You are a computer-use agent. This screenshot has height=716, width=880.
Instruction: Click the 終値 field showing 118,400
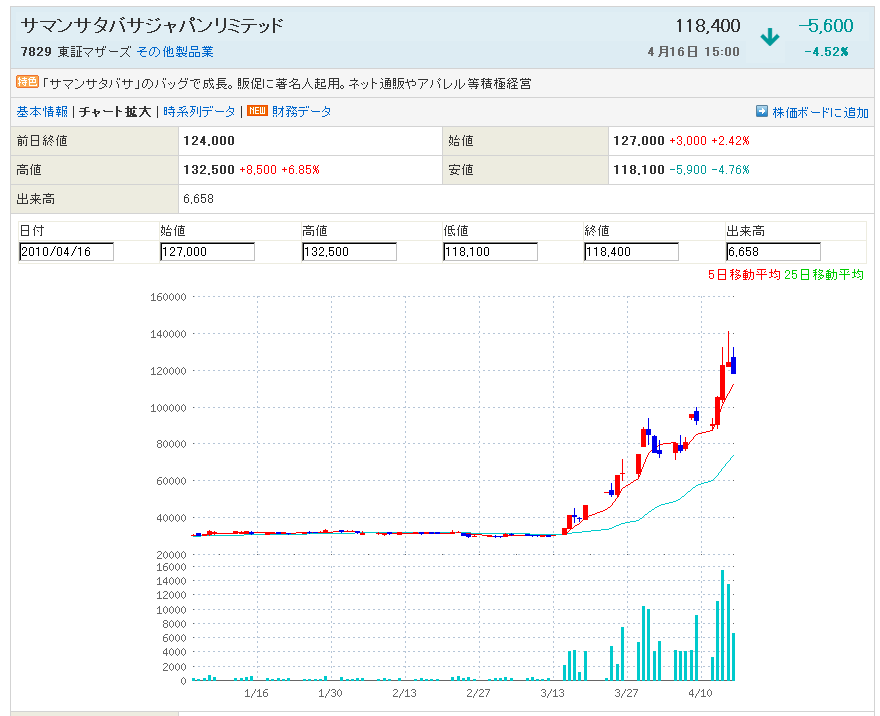[x=631, y=252]
